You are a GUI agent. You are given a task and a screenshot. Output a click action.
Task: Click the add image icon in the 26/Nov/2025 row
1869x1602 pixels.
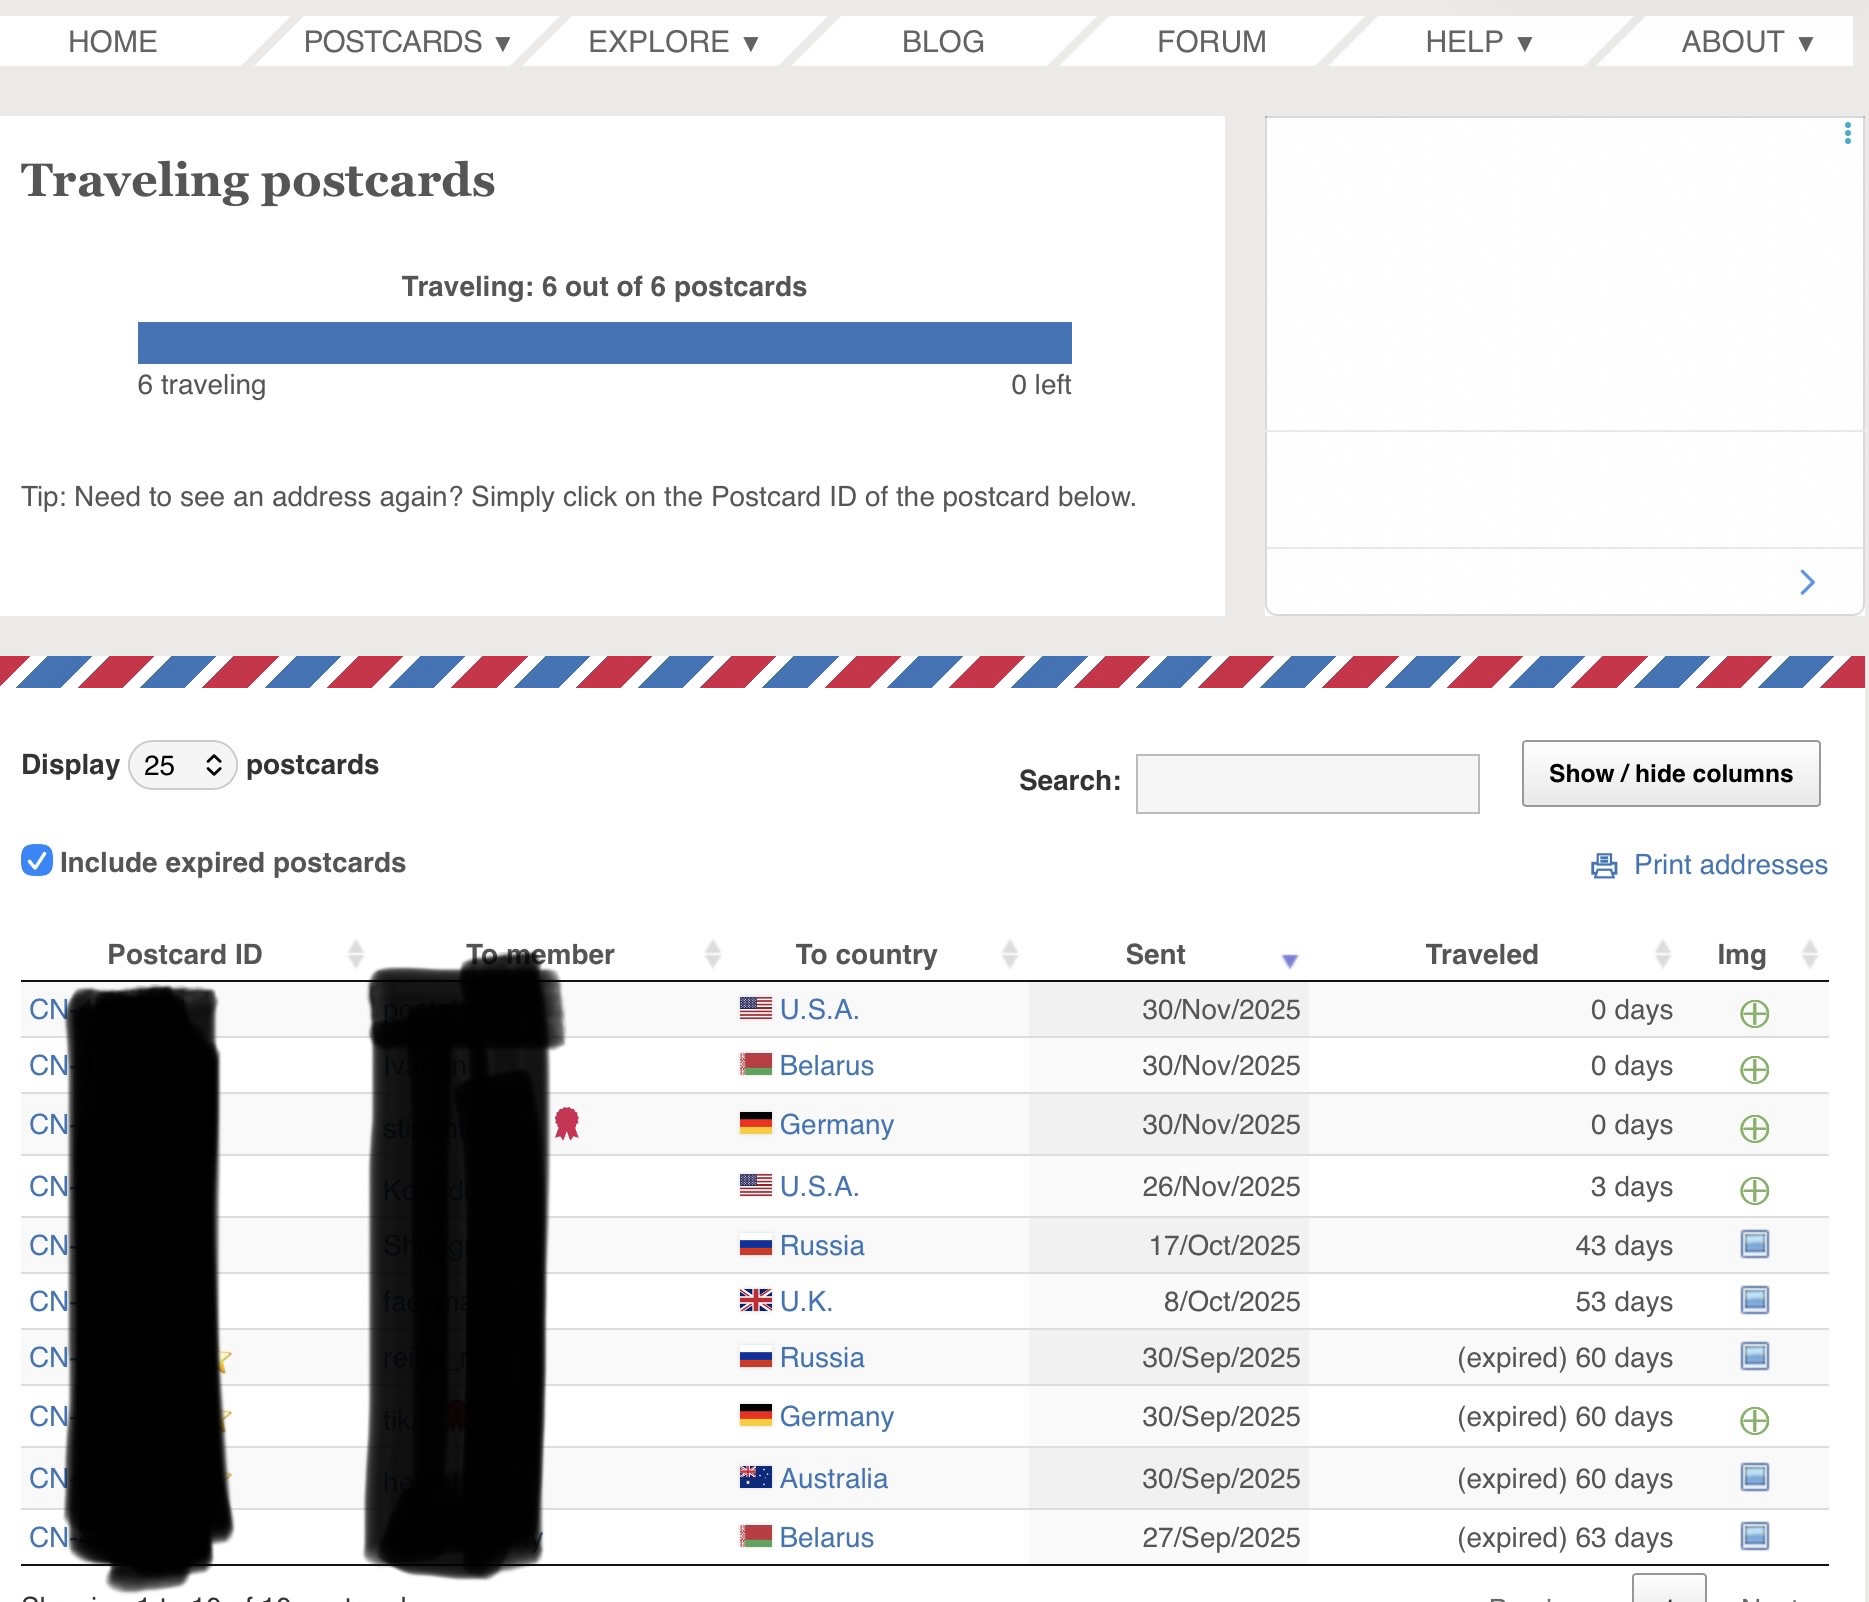coord(1754,1190)
